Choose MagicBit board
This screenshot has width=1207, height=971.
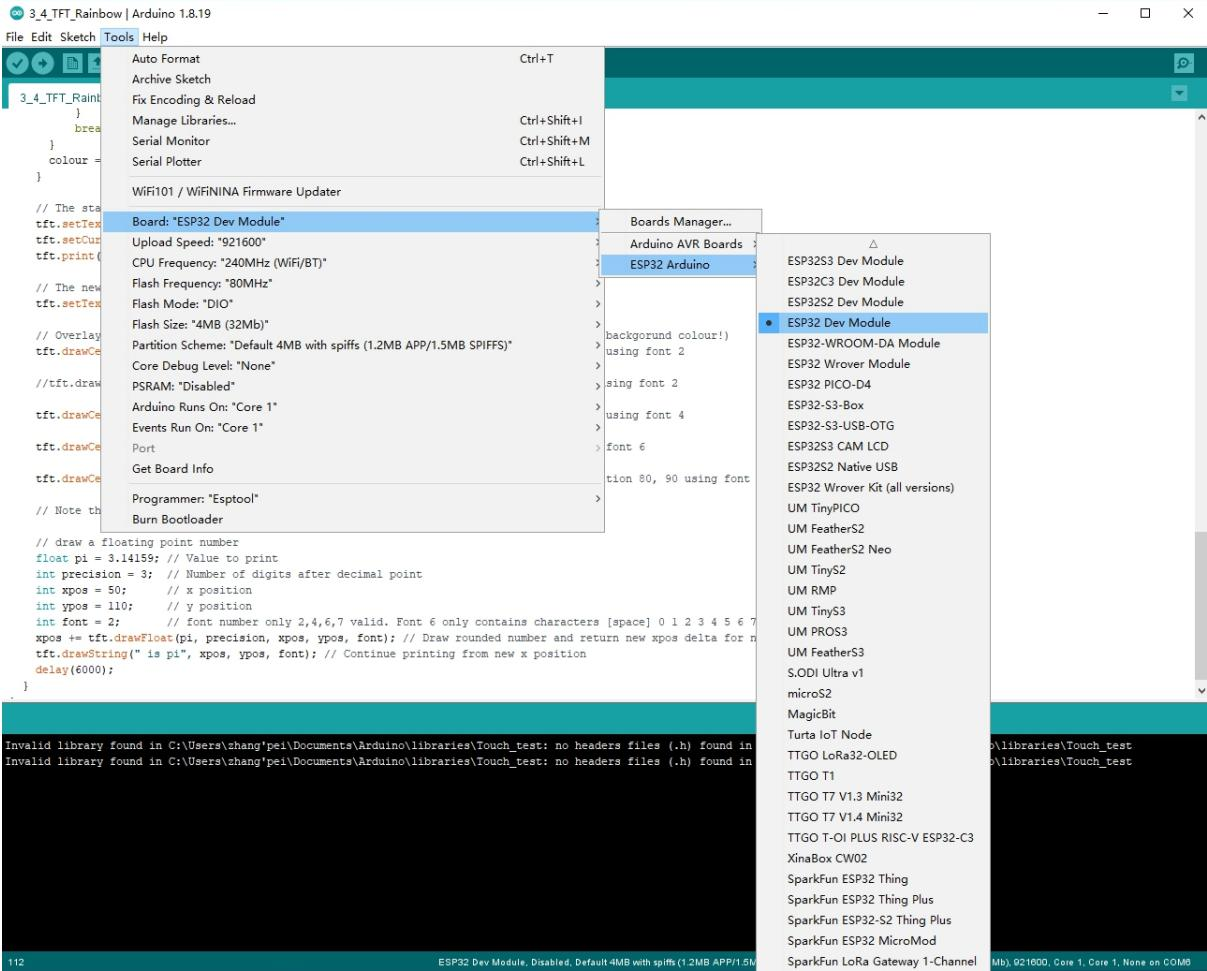click(873, 714)
